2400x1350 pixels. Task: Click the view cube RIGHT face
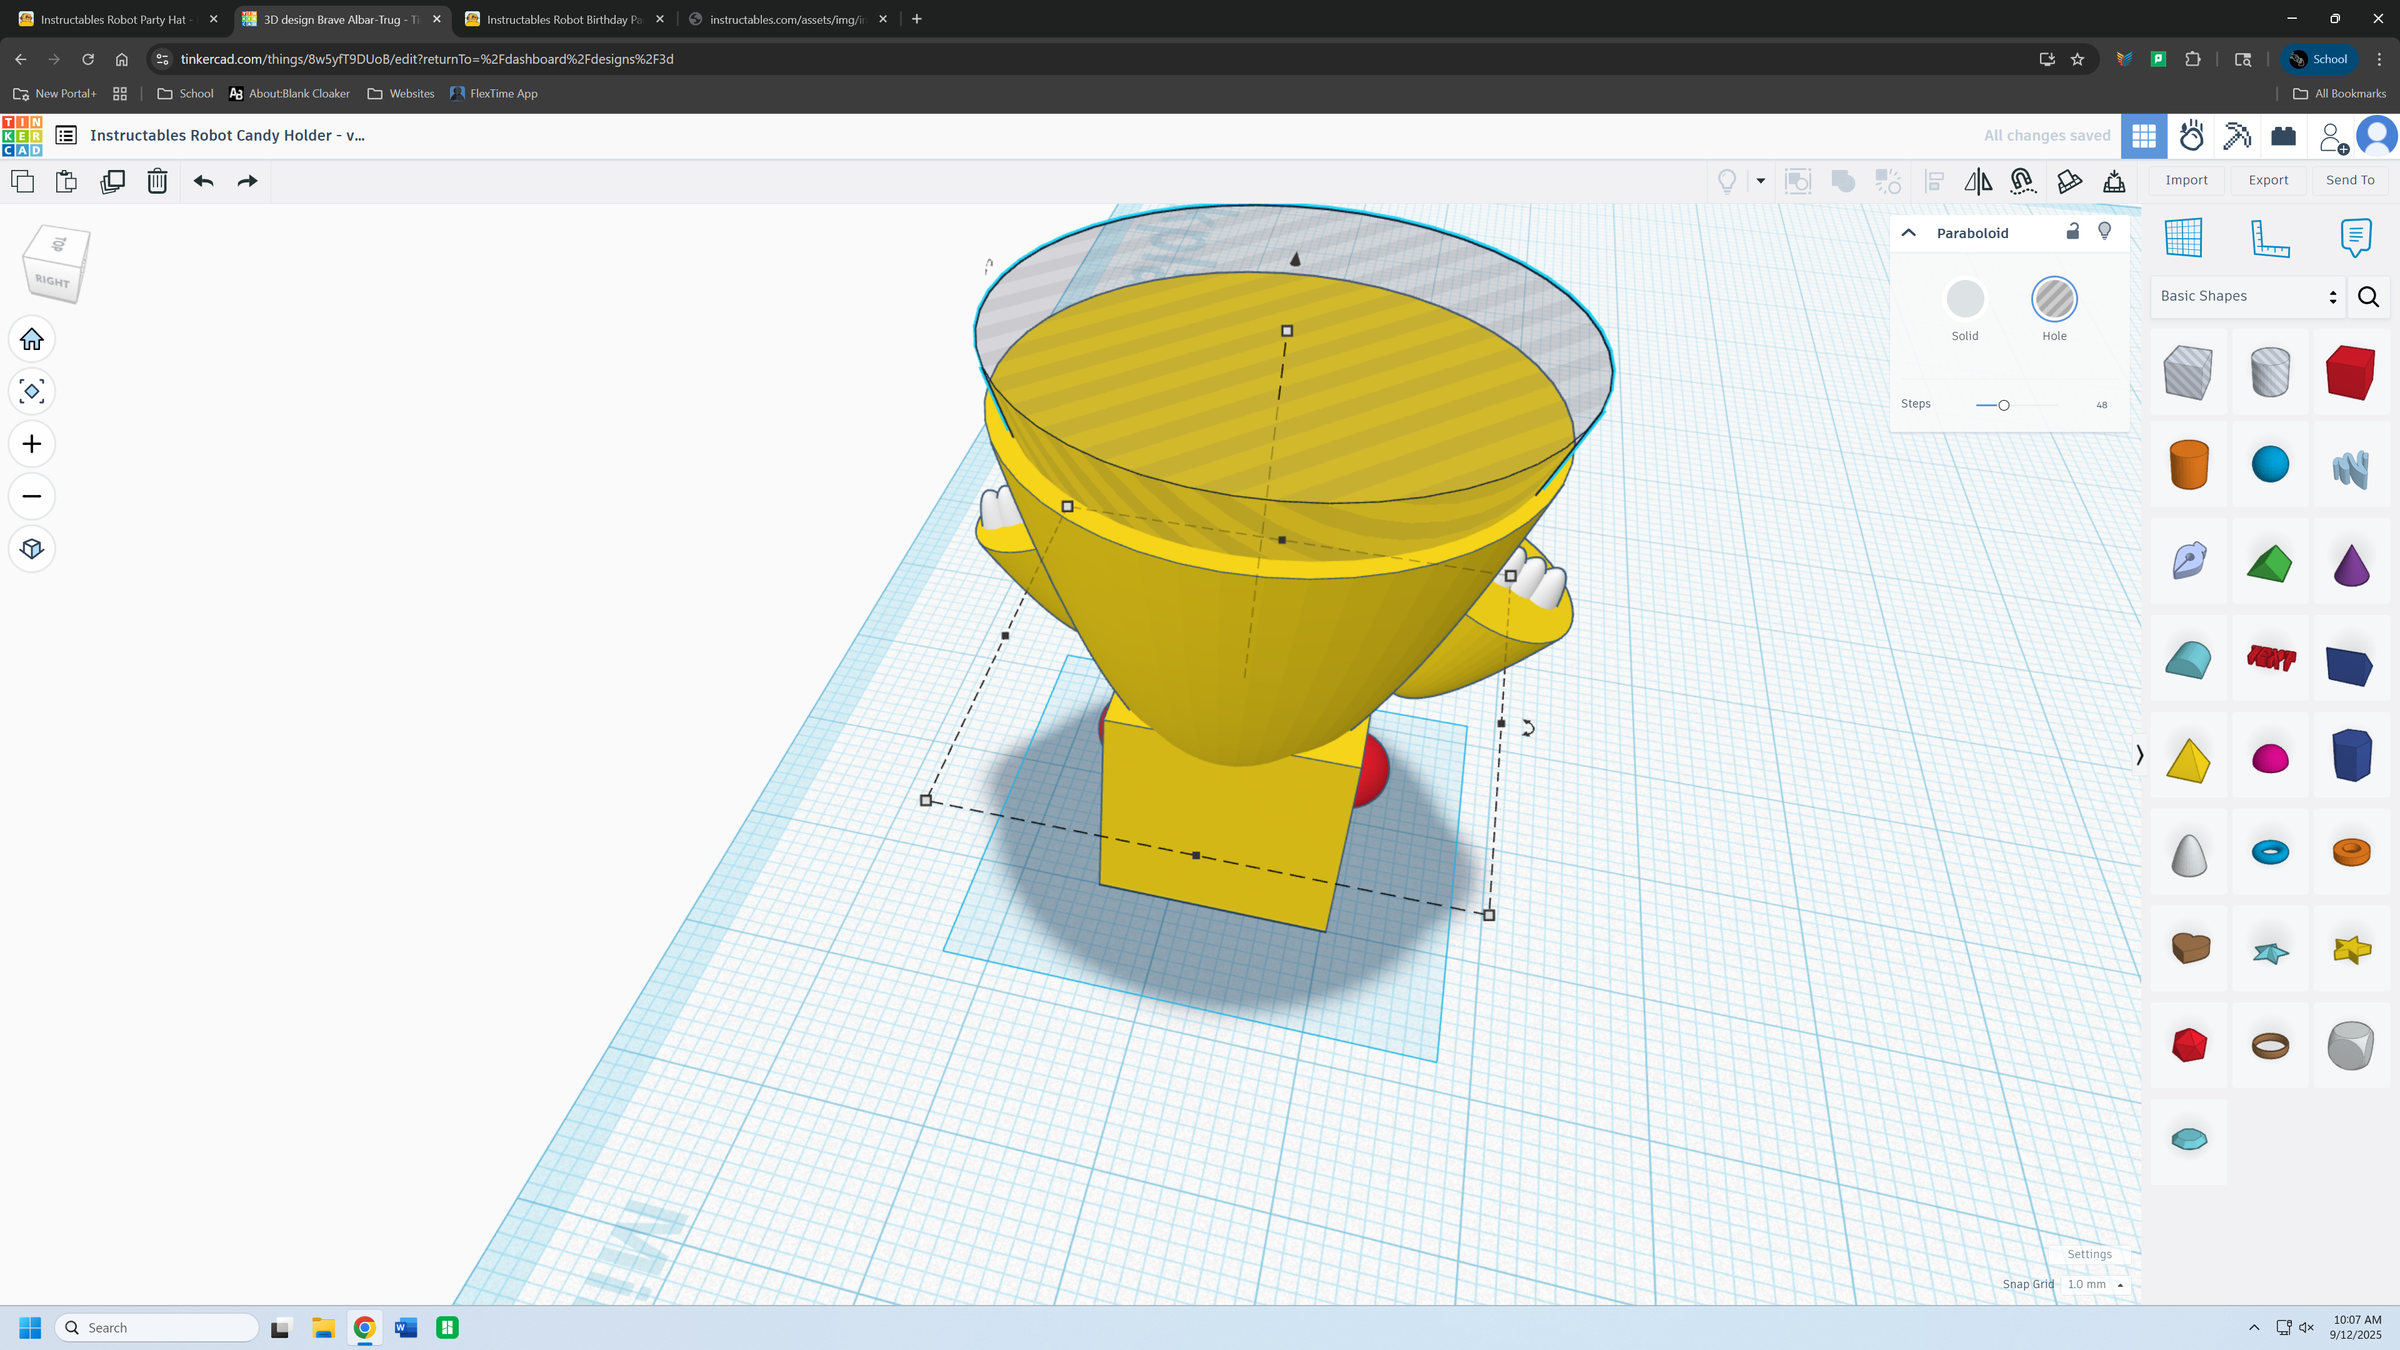(53, 281)
